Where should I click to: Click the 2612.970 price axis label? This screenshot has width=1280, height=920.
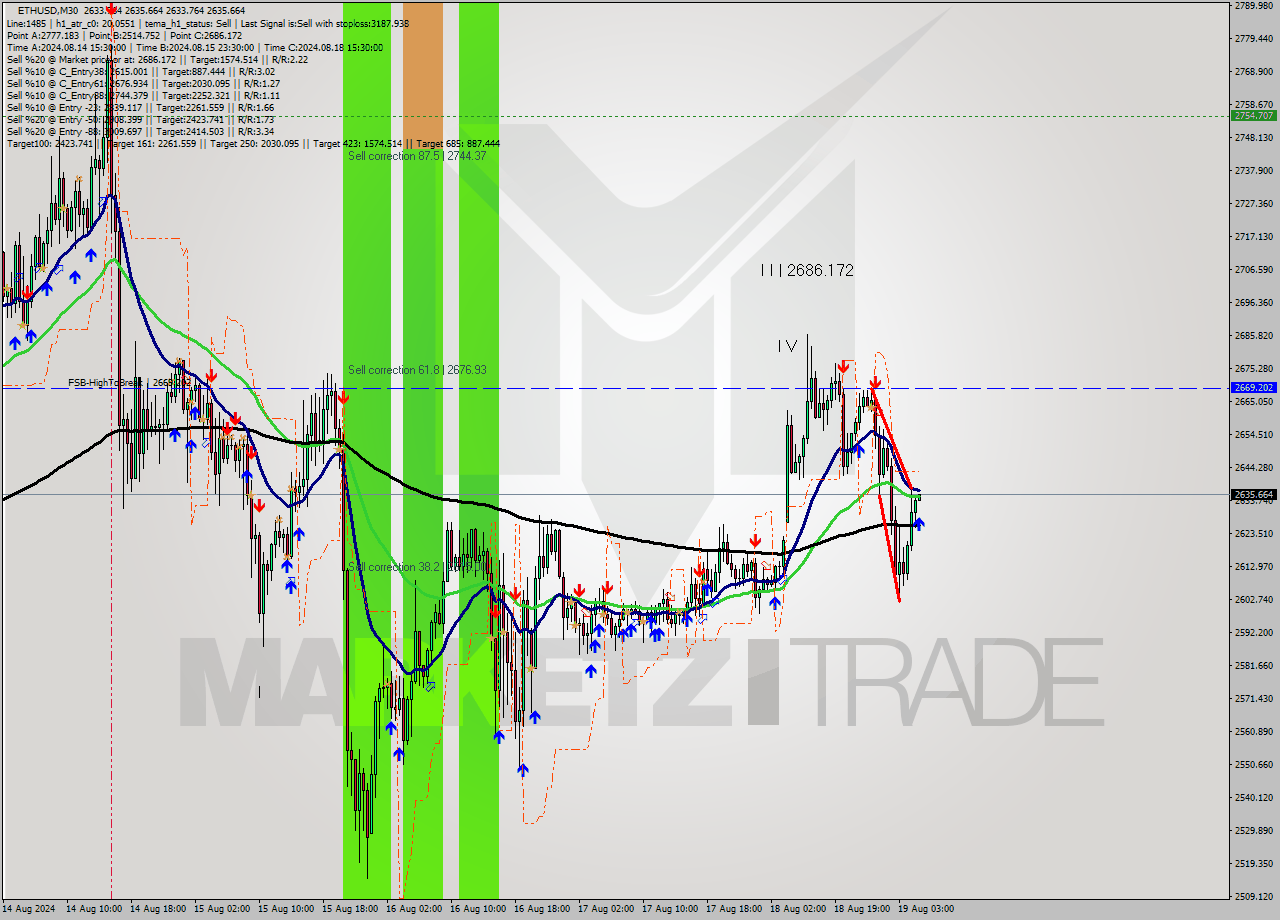(x=1253, y=566)
